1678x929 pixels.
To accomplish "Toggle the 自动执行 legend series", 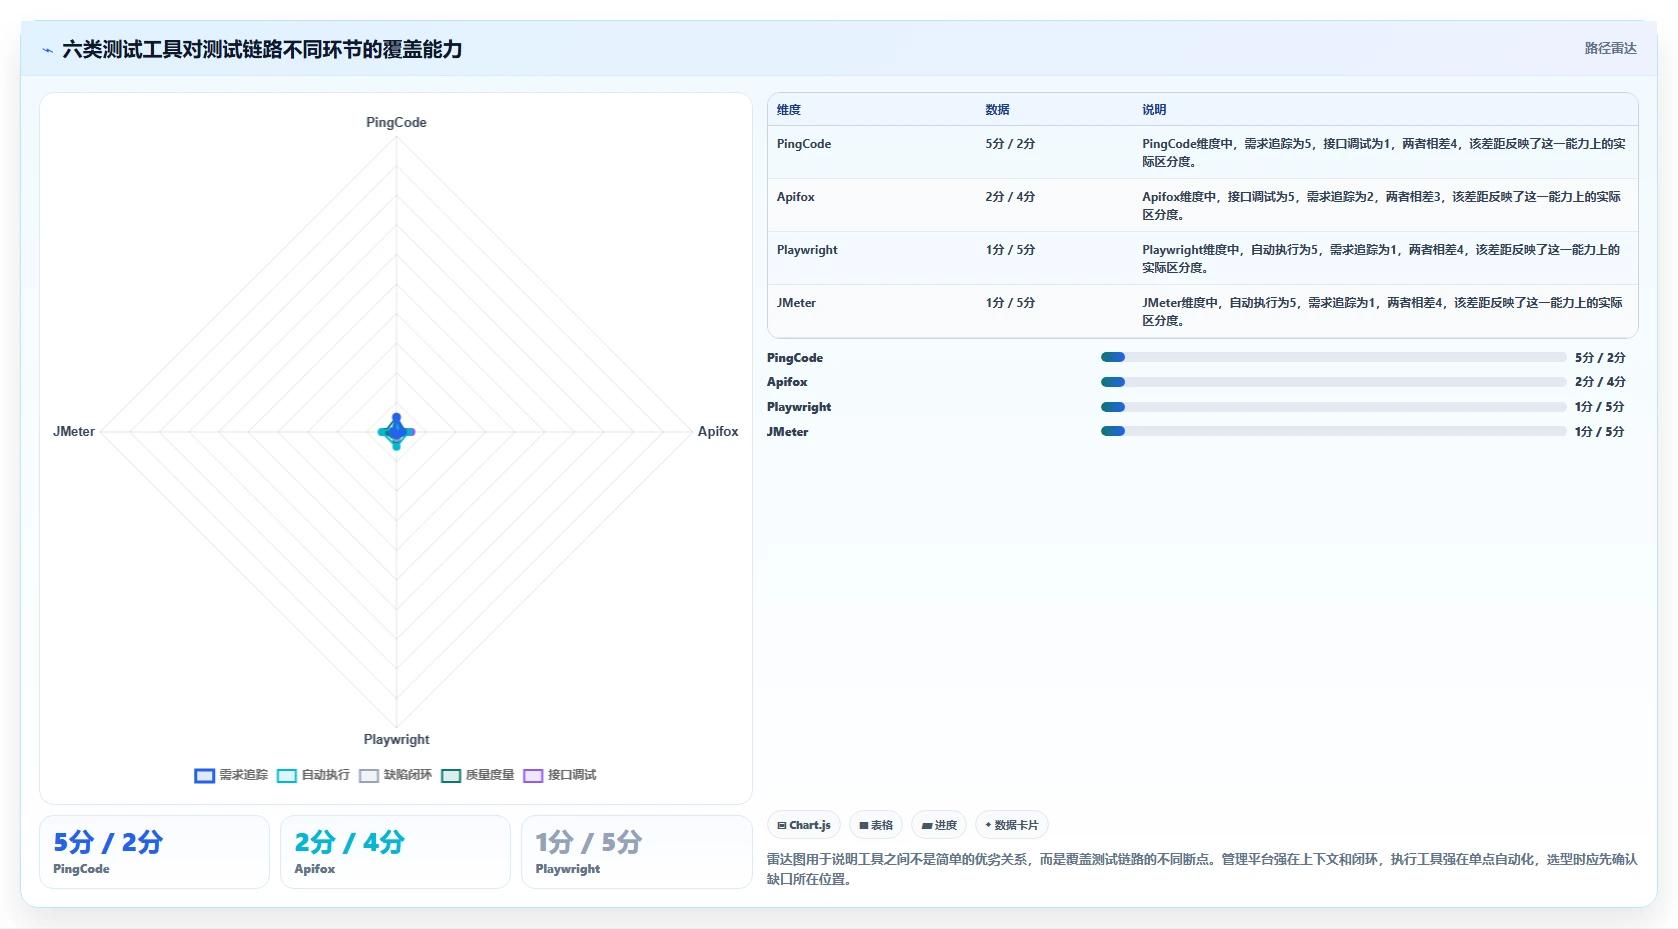I will click(313, 775).
